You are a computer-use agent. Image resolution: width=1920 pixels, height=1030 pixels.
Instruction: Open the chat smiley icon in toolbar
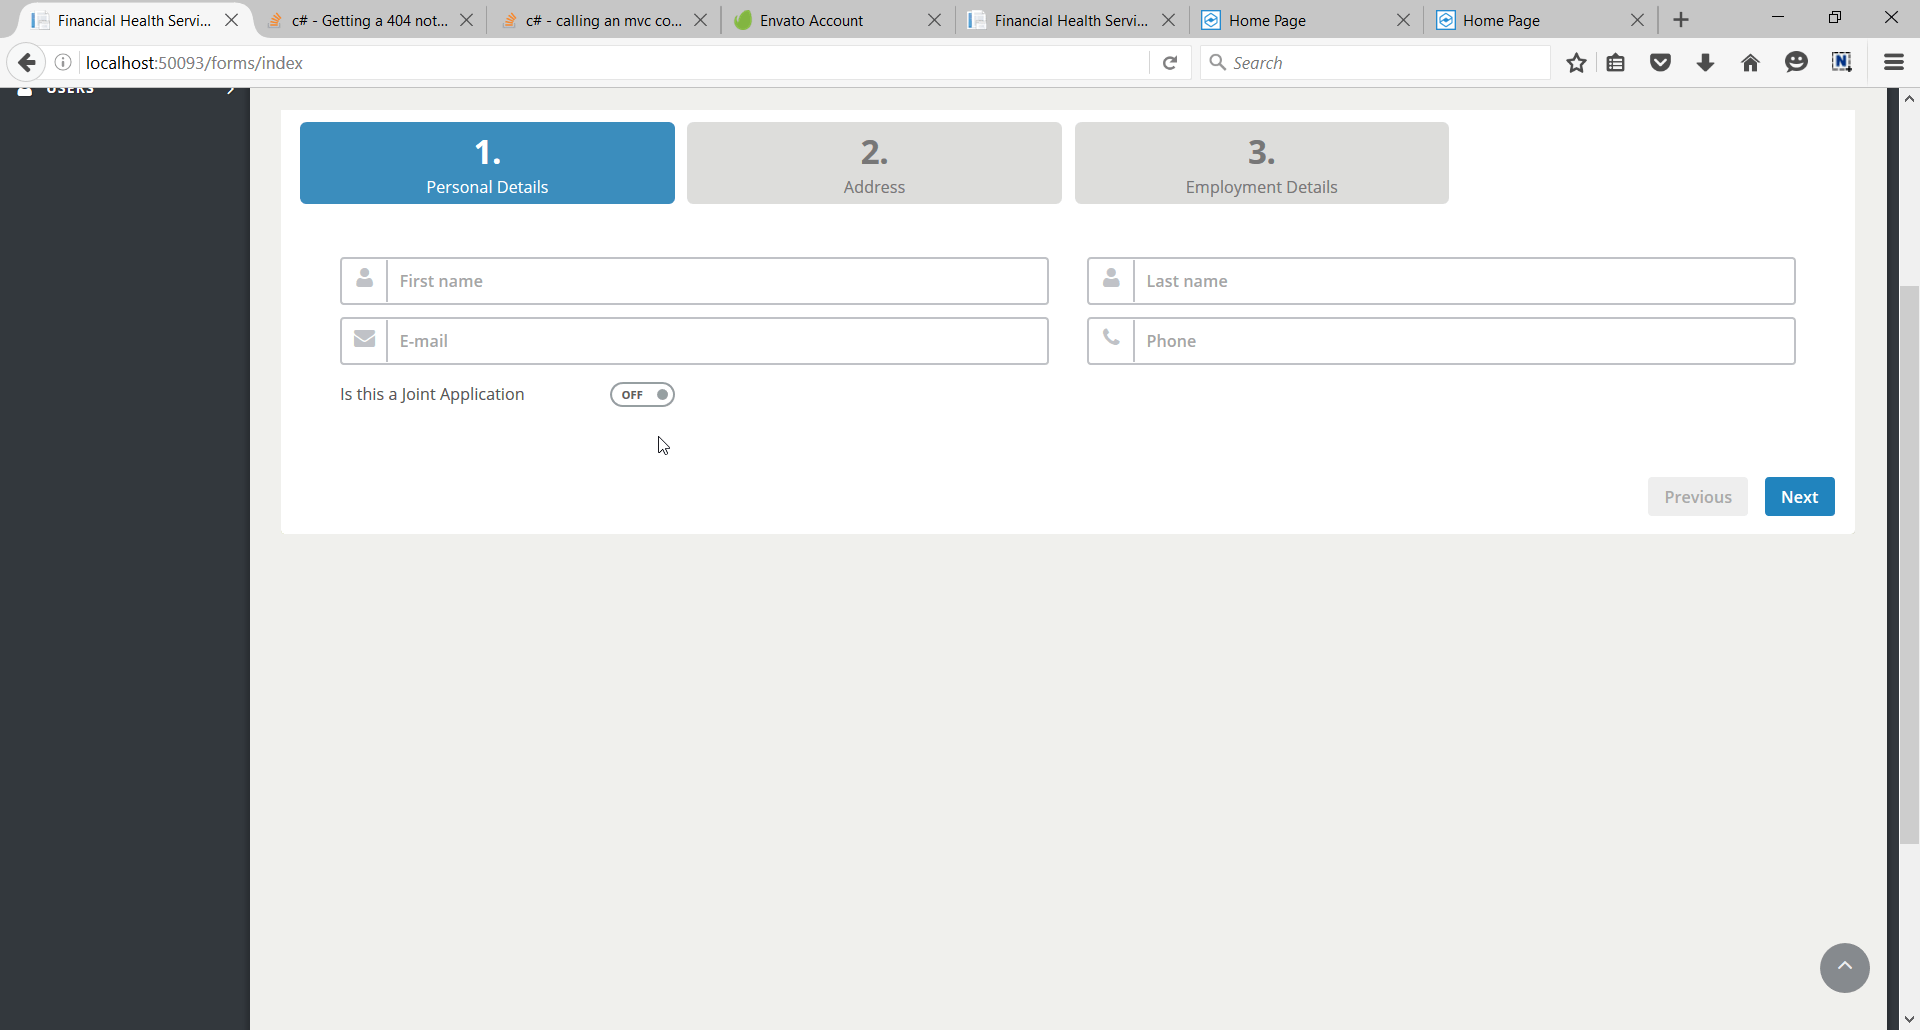[1796, 63]
